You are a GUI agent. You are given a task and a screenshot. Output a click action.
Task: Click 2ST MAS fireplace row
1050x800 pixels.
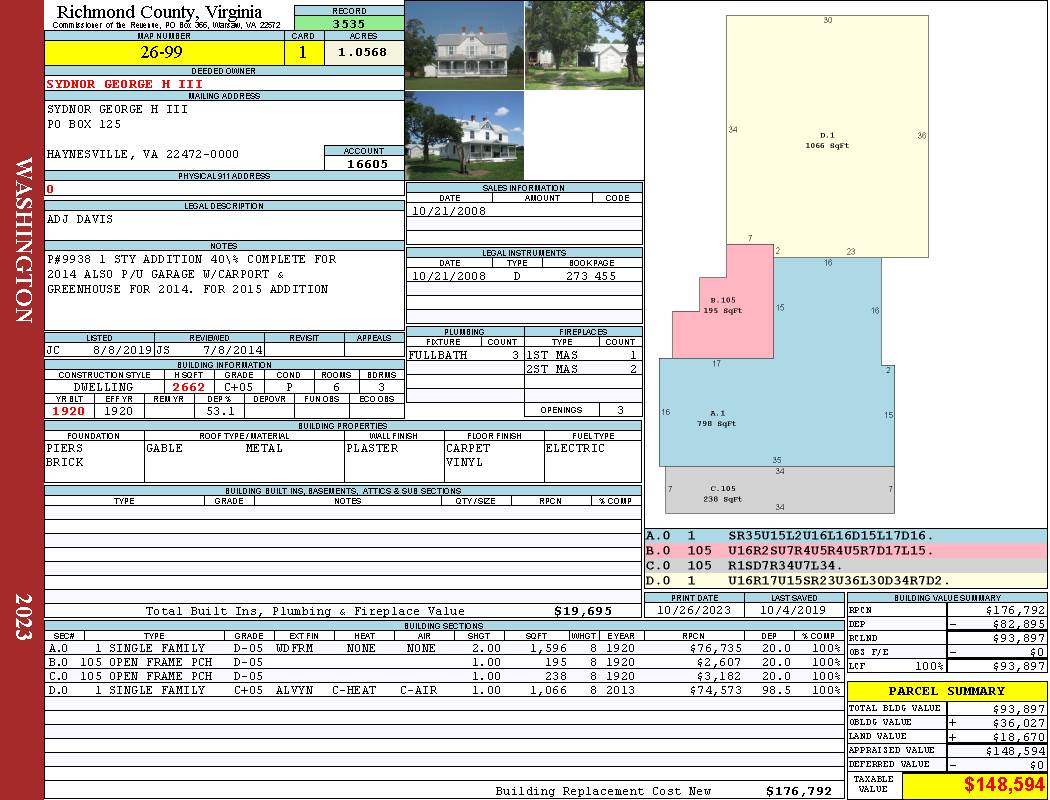point(583,369)
